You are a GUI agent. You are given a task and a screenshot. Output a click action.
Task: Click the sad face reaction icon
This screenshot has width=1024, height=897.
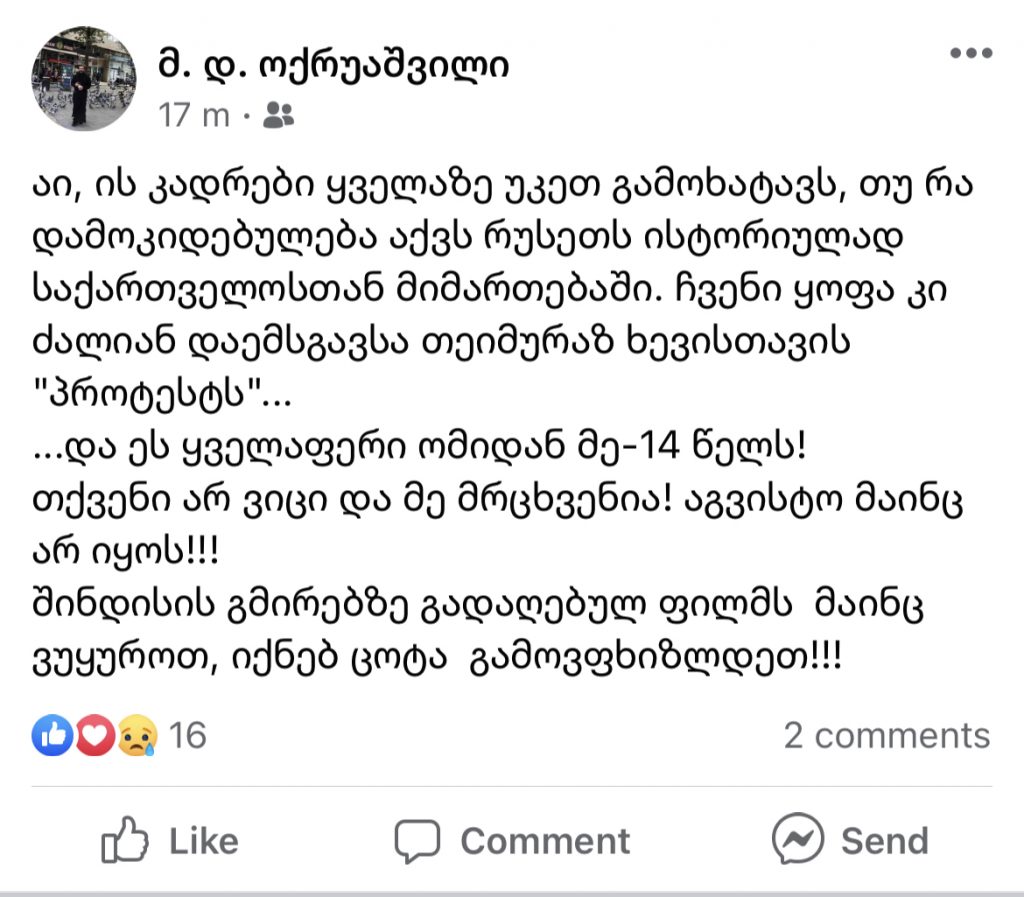[137, 735]
